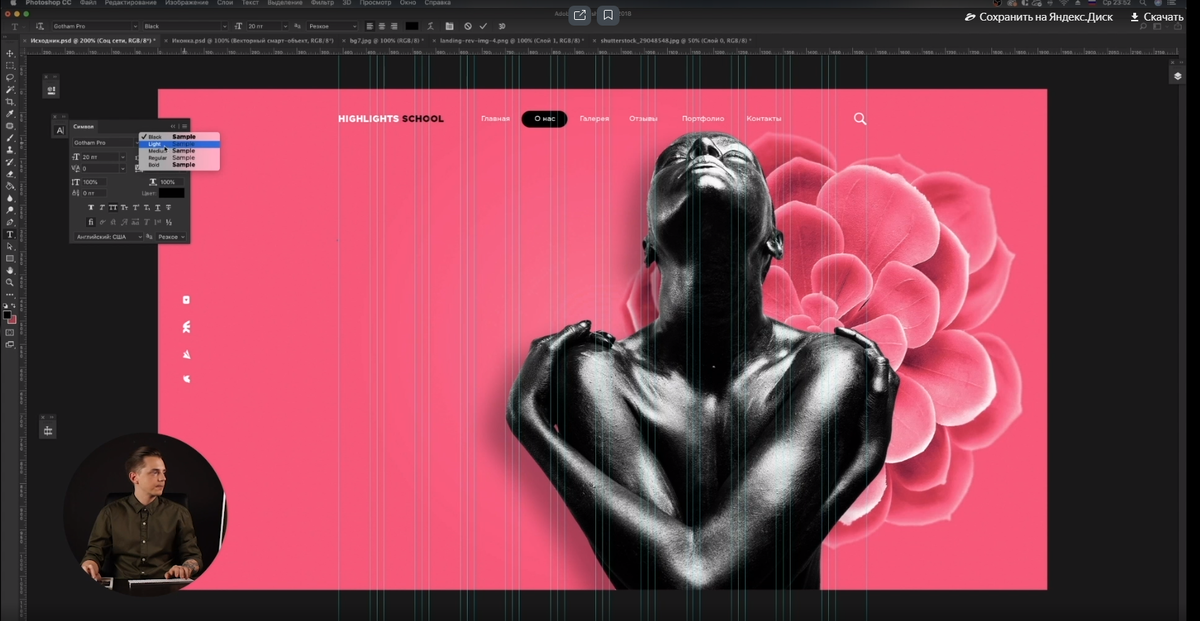Open the Резкое dropdown in the Символ panel

click(170, 237)
